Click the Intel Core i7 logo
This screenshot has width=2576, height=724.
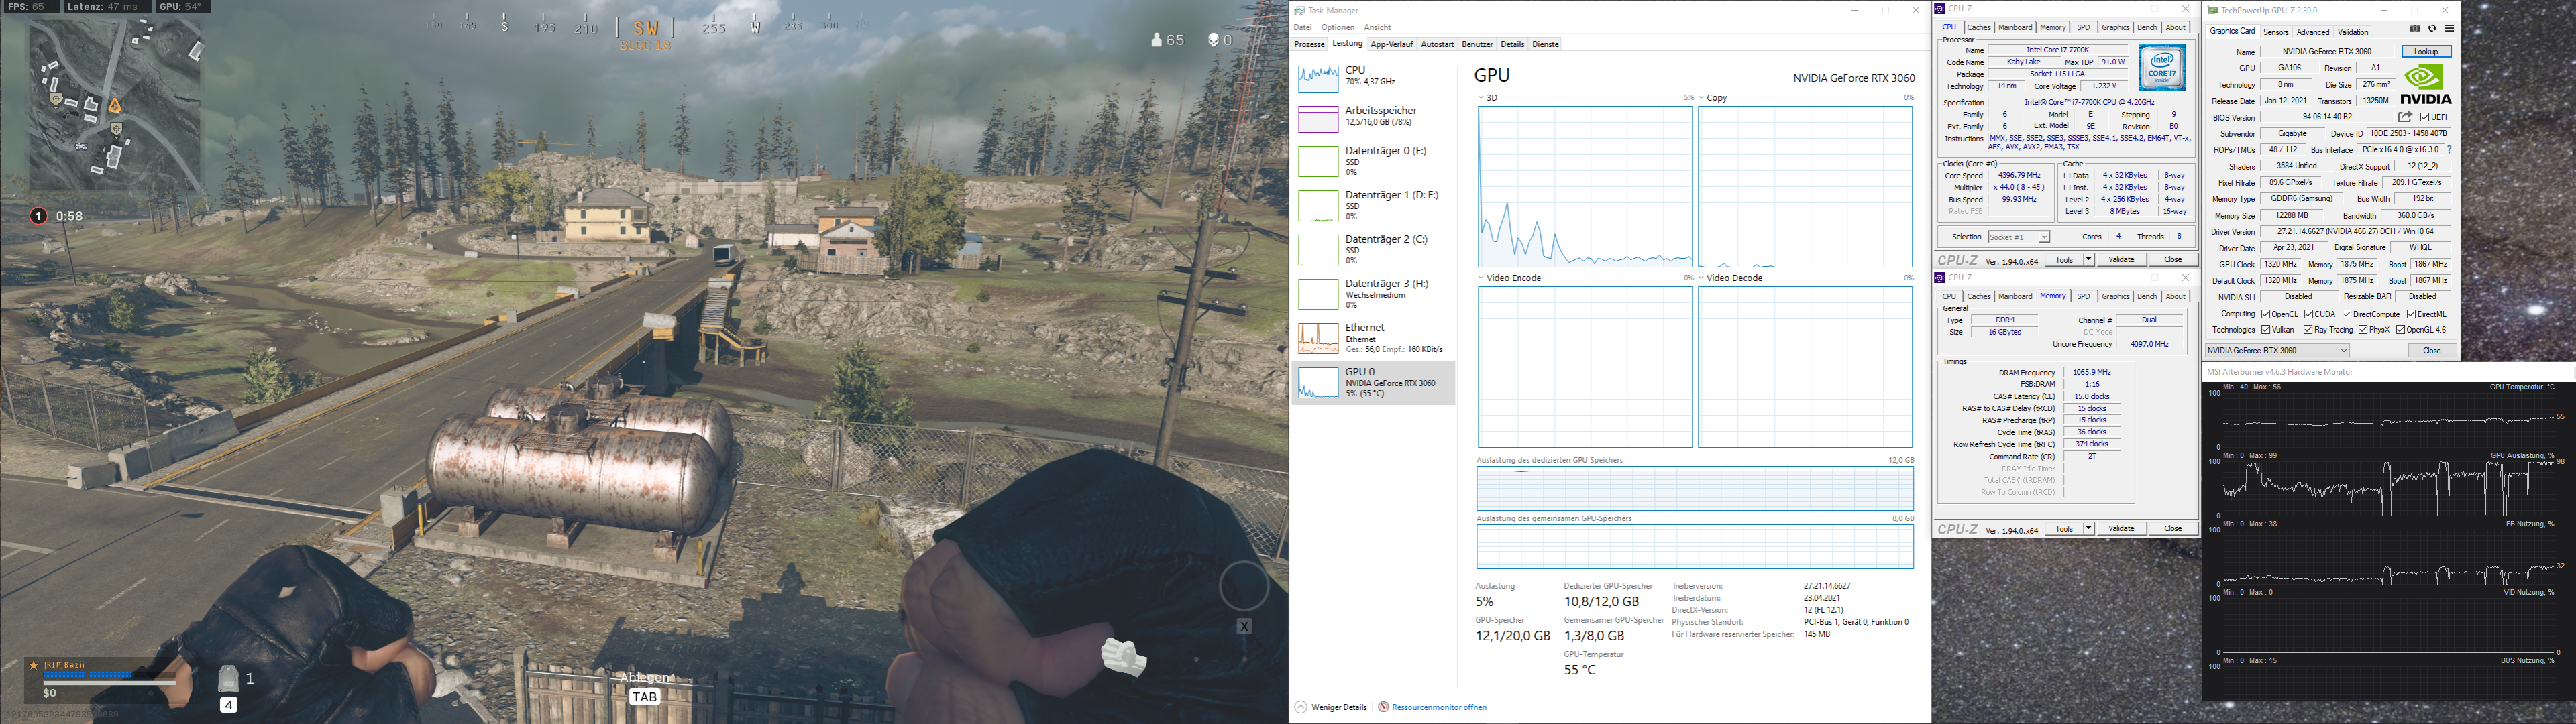[2161, 68]
